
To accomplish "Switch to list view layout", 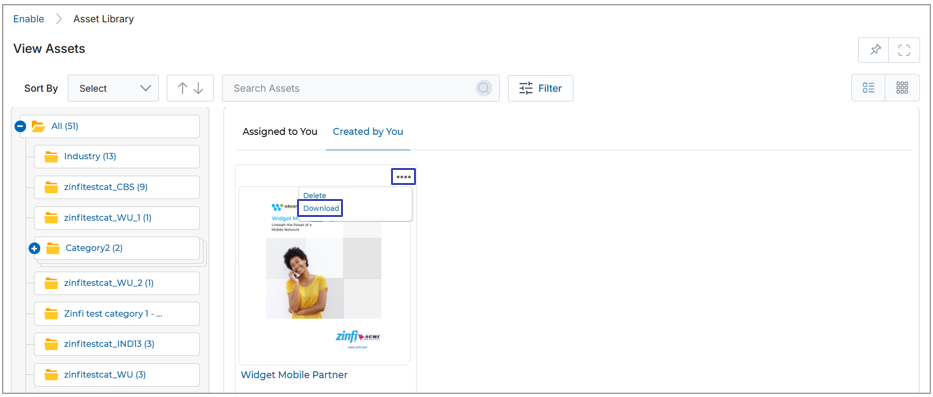I will coord(868,88).
